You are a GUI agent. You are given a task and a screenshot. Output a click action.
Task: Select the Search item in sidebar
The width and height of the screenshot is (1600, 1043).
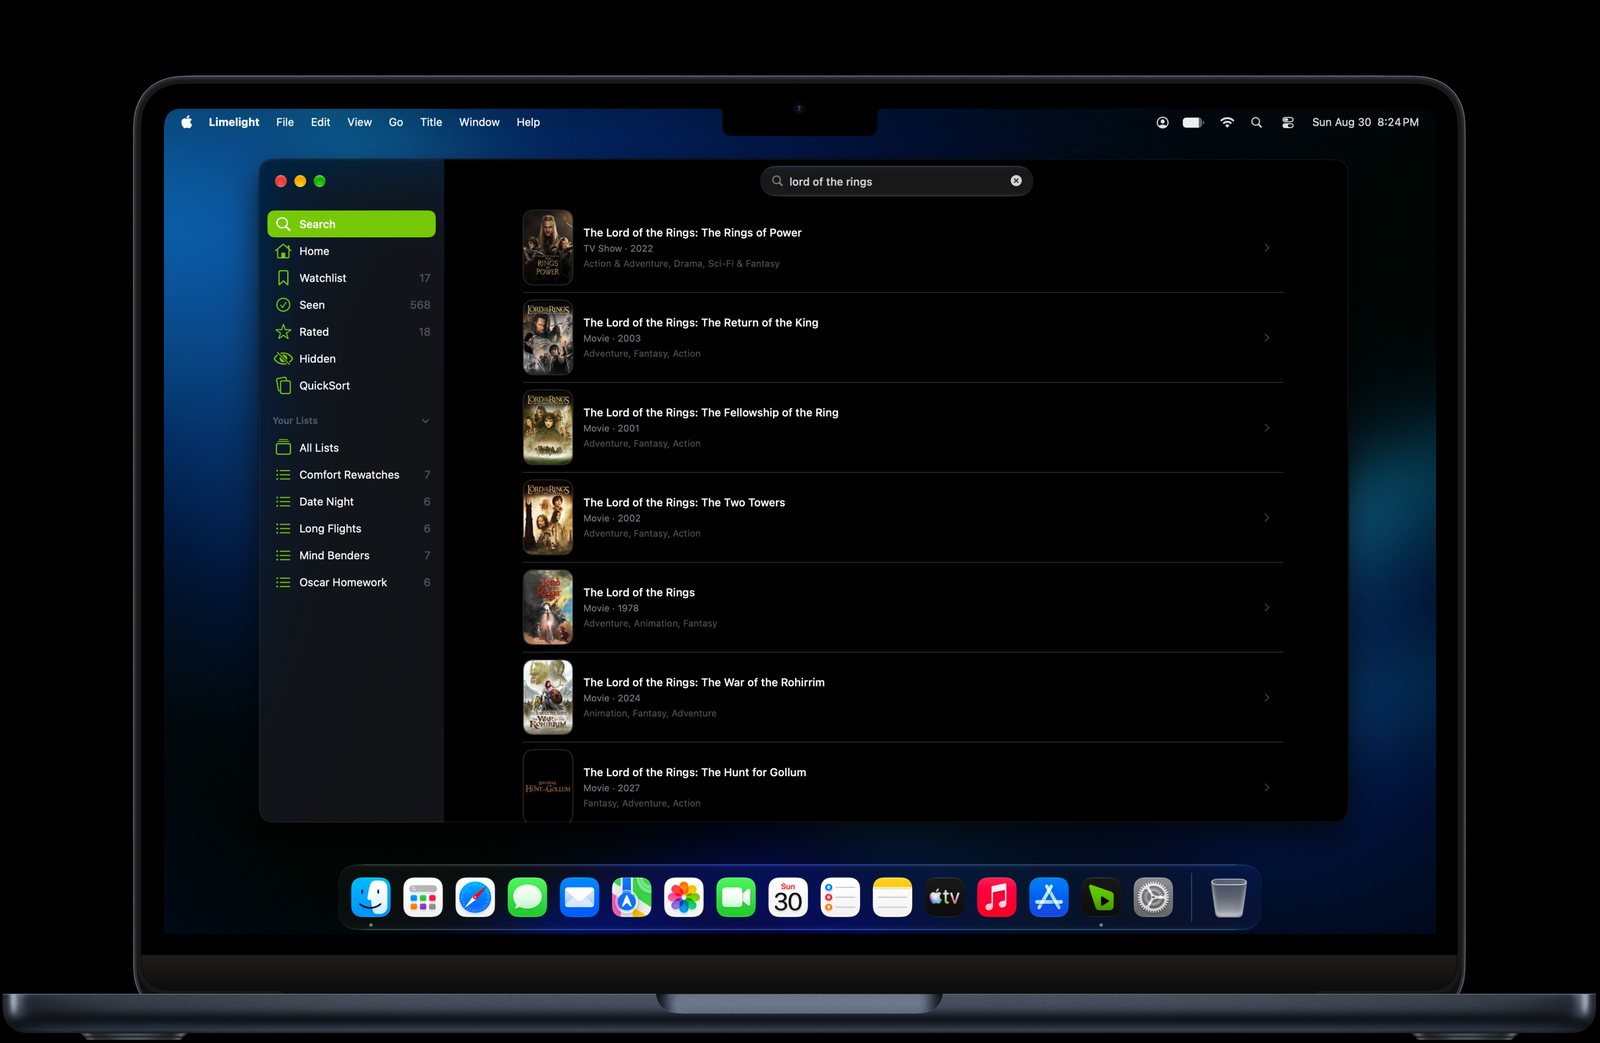[x=351, y=224]
